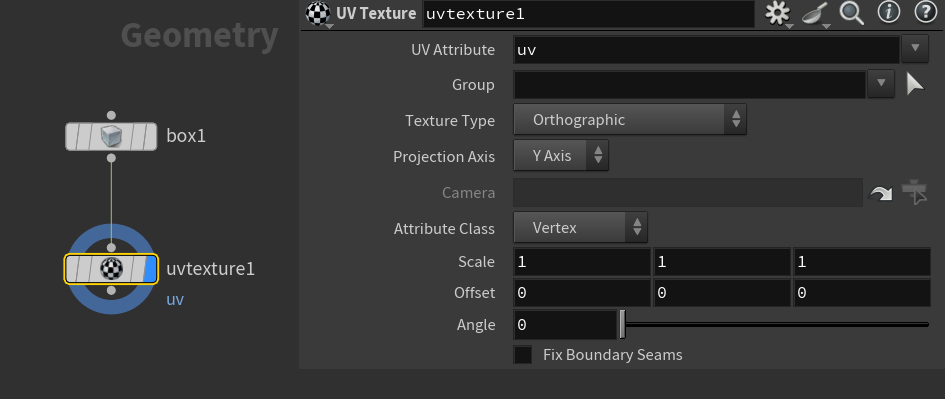Viewport: 945px width, 399px height.
Task: Click the group selection arrow icon
Action: (x=915, y=84)
